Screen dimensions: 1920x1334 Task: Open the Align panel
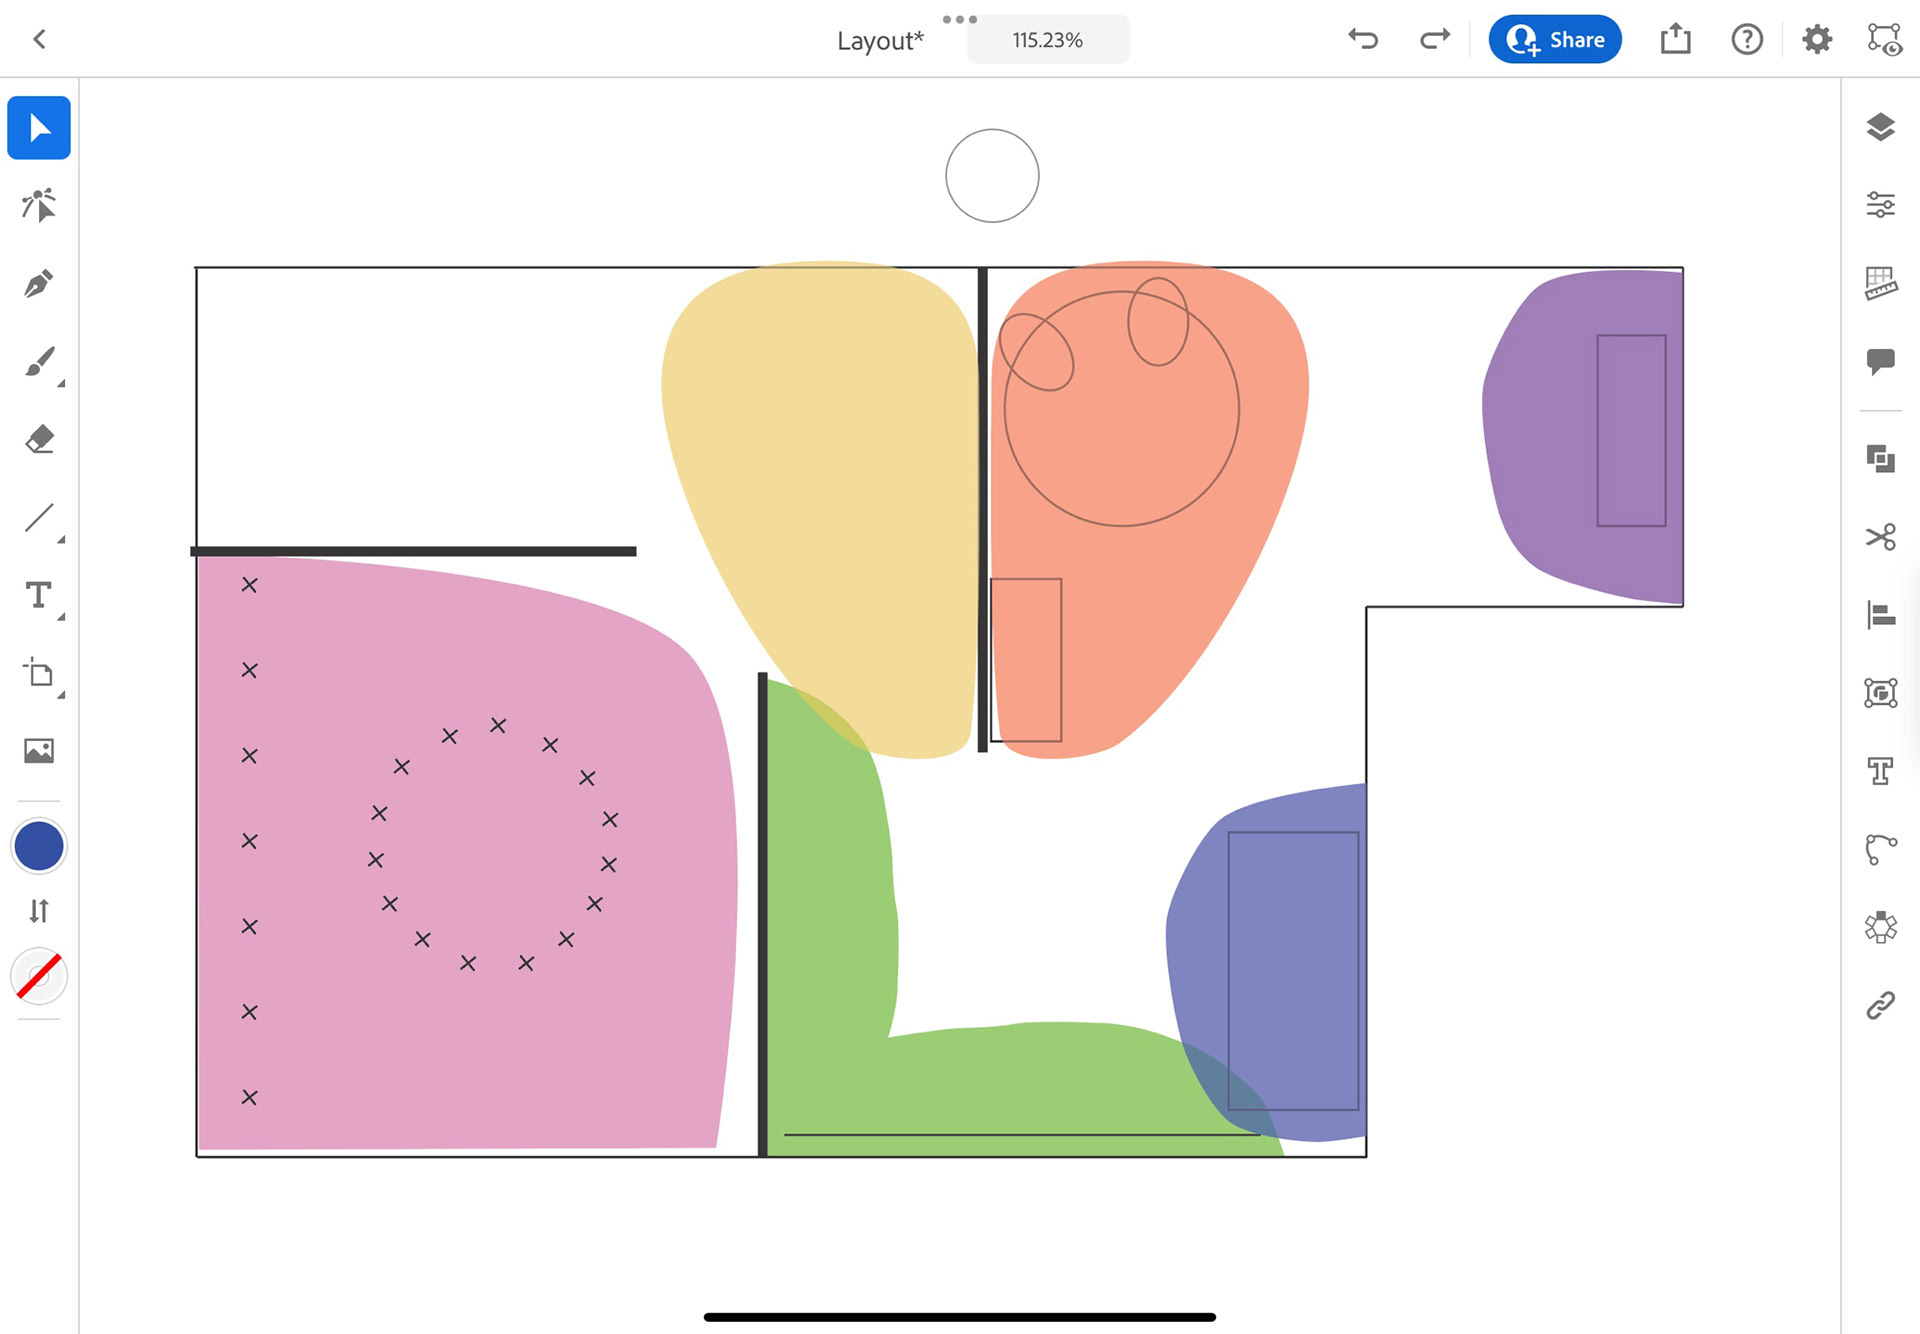click(1880, 615)
